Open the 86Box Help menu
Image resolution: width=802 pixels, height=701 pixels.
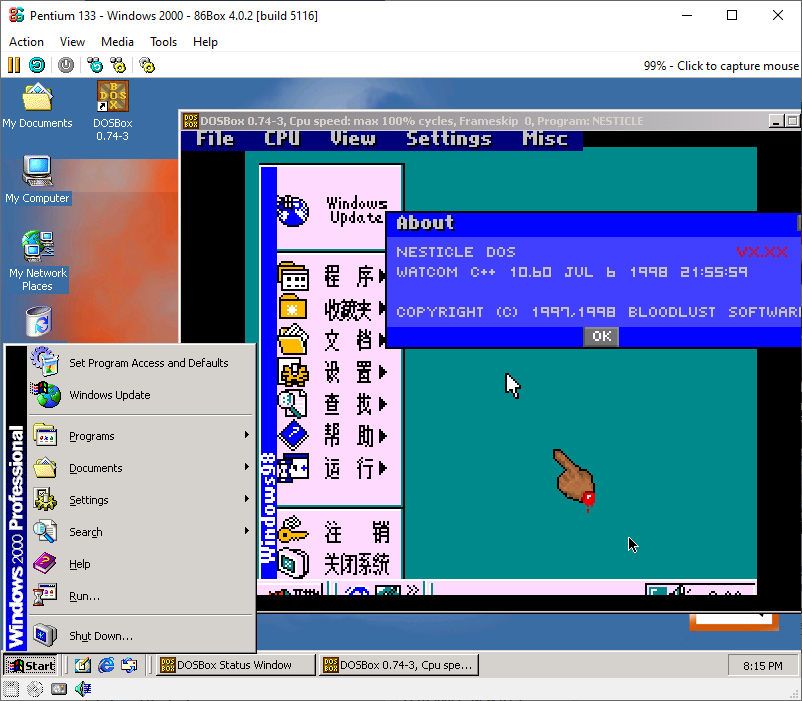pos(205,42)
